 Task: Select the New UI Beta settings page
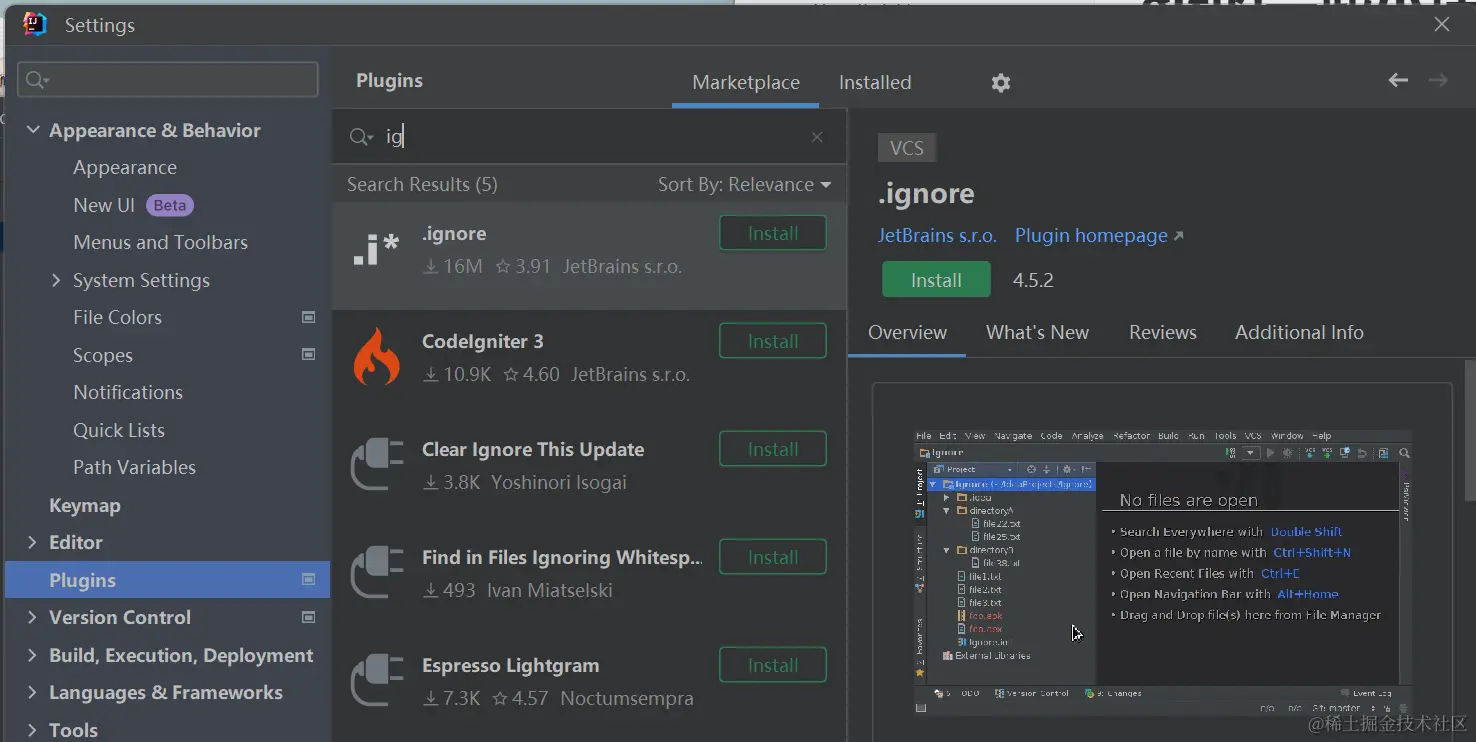click(133, 205)
